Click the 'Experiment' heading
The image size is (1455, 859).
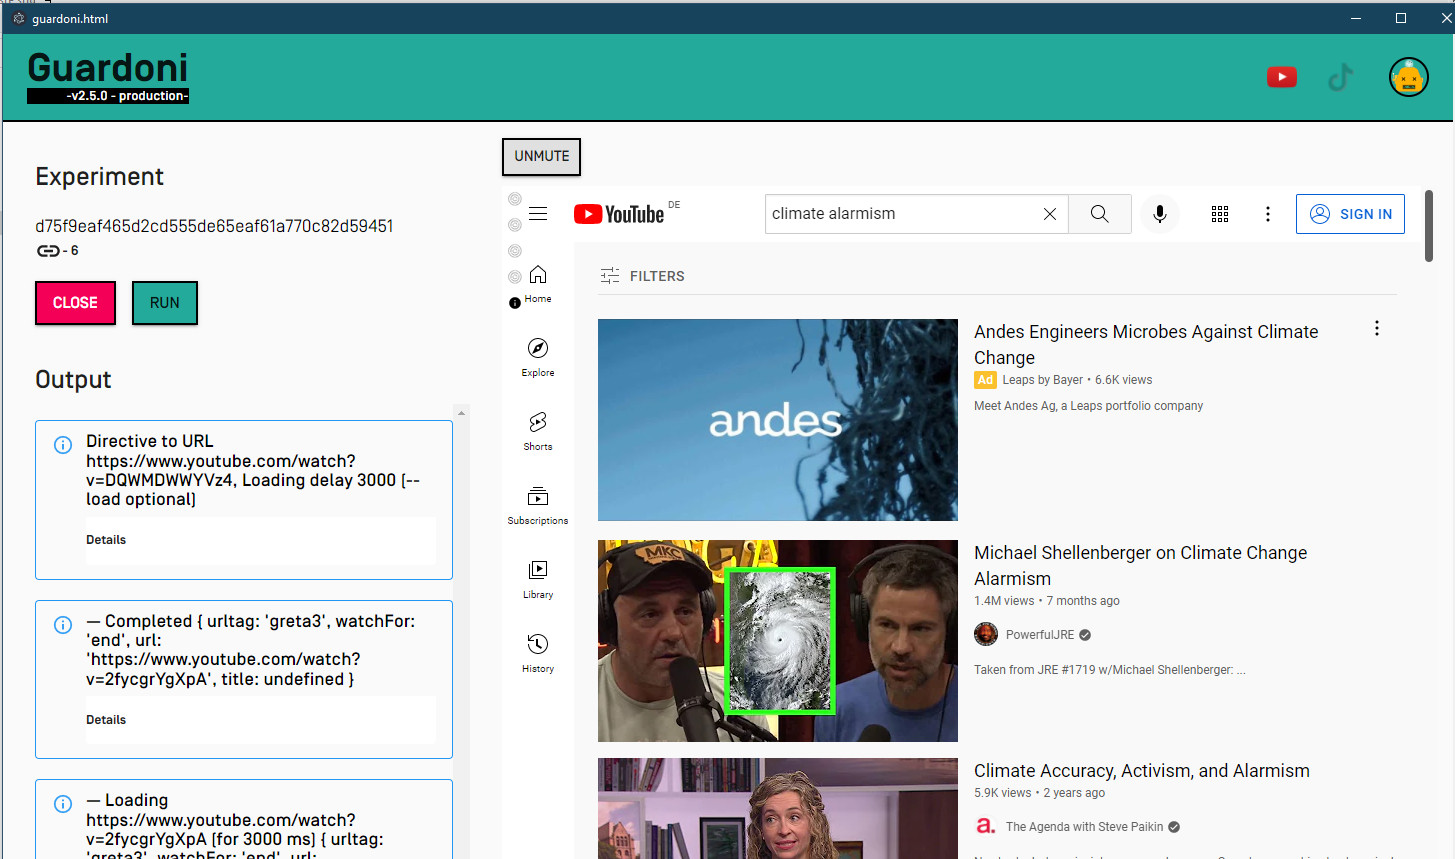[99, 177]
